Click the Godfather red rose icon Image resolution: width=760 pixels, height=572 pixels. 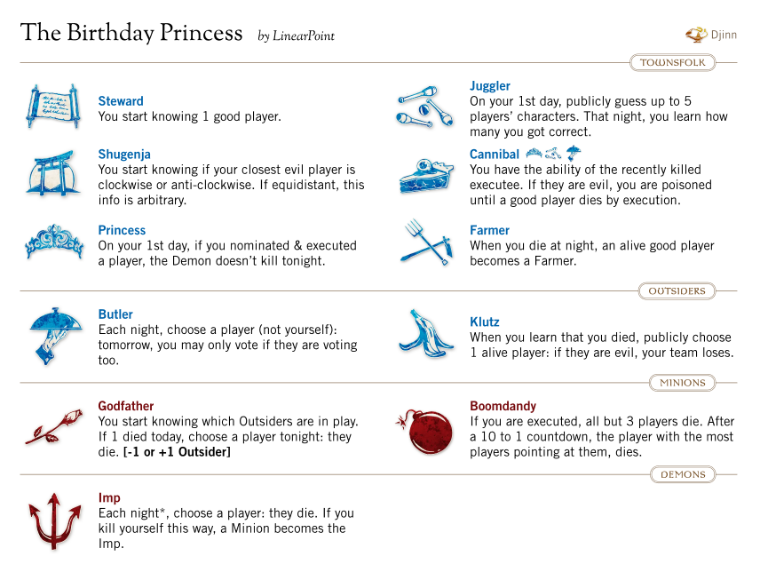coord(54,427)
